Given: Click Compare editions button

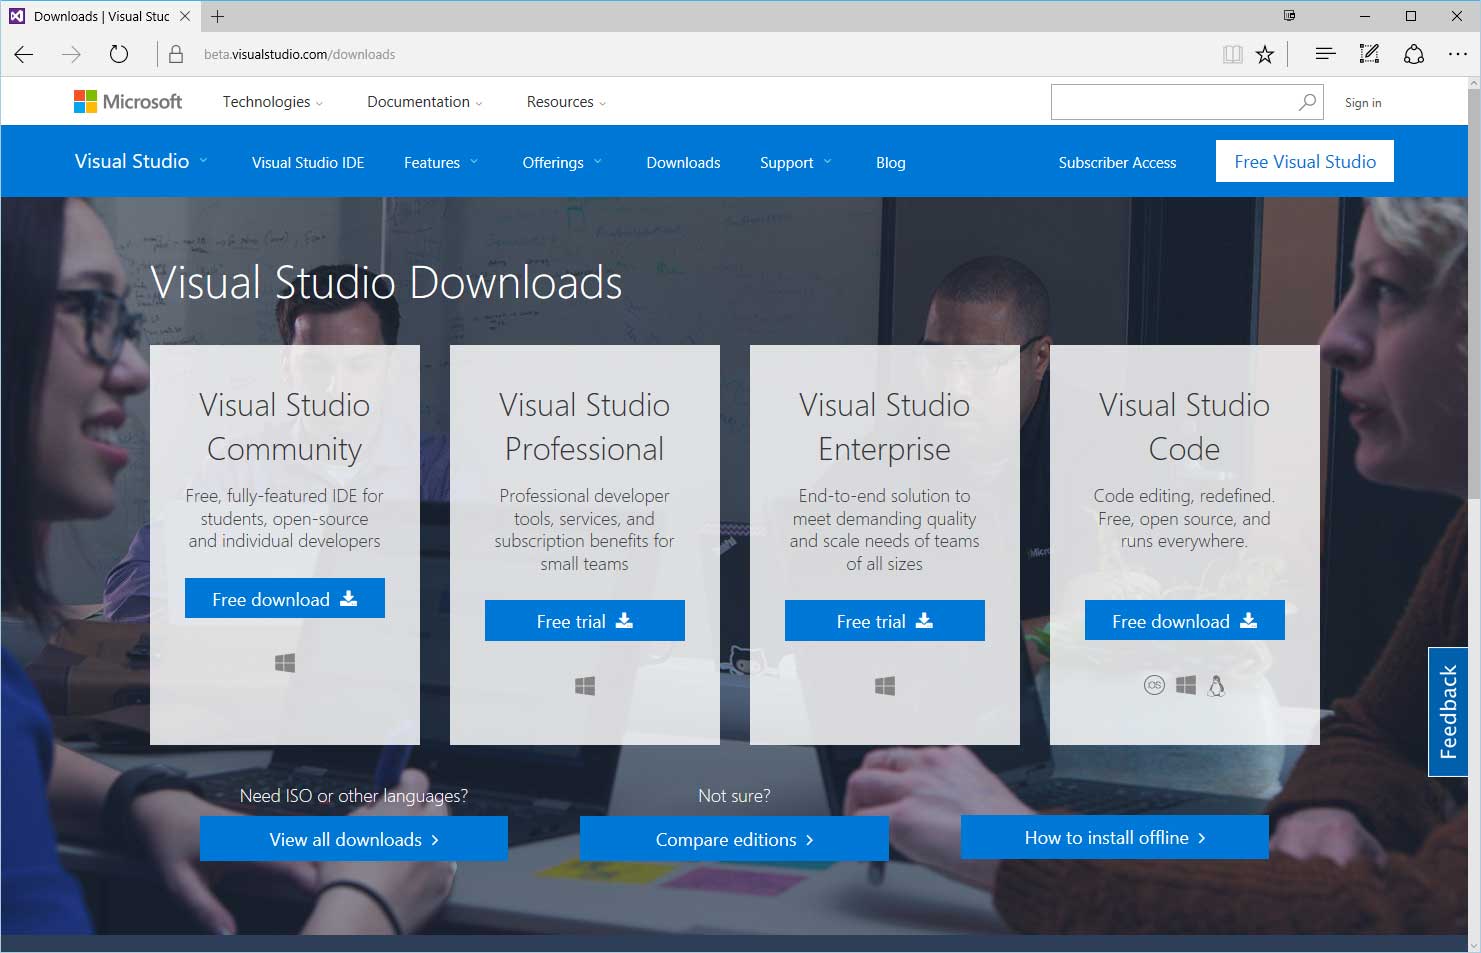Looking at the screenshot, I should (734, 839).
